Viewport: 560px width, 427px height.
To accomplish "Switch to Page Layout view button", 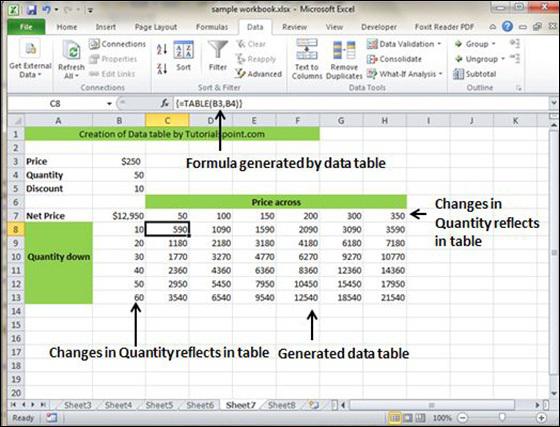I will pos(408,417).
